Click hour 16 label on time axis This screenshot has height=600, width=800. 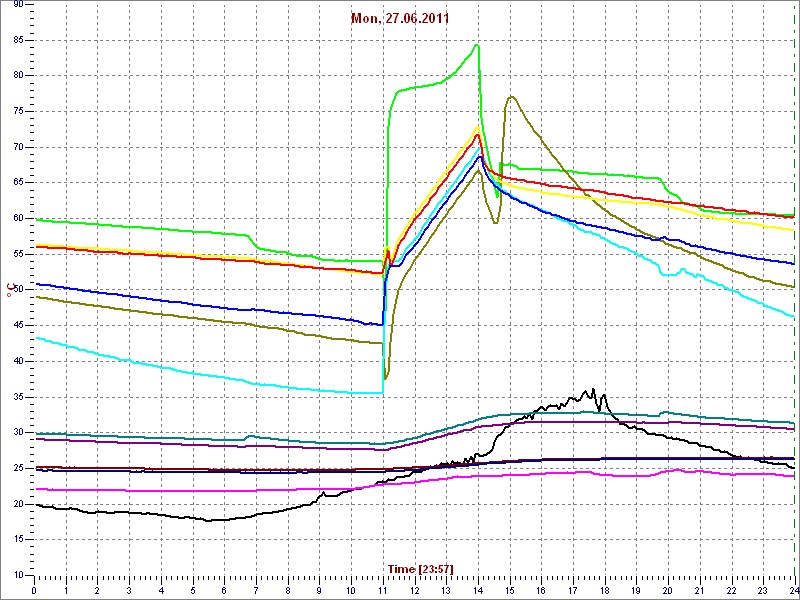pos(541,592)
